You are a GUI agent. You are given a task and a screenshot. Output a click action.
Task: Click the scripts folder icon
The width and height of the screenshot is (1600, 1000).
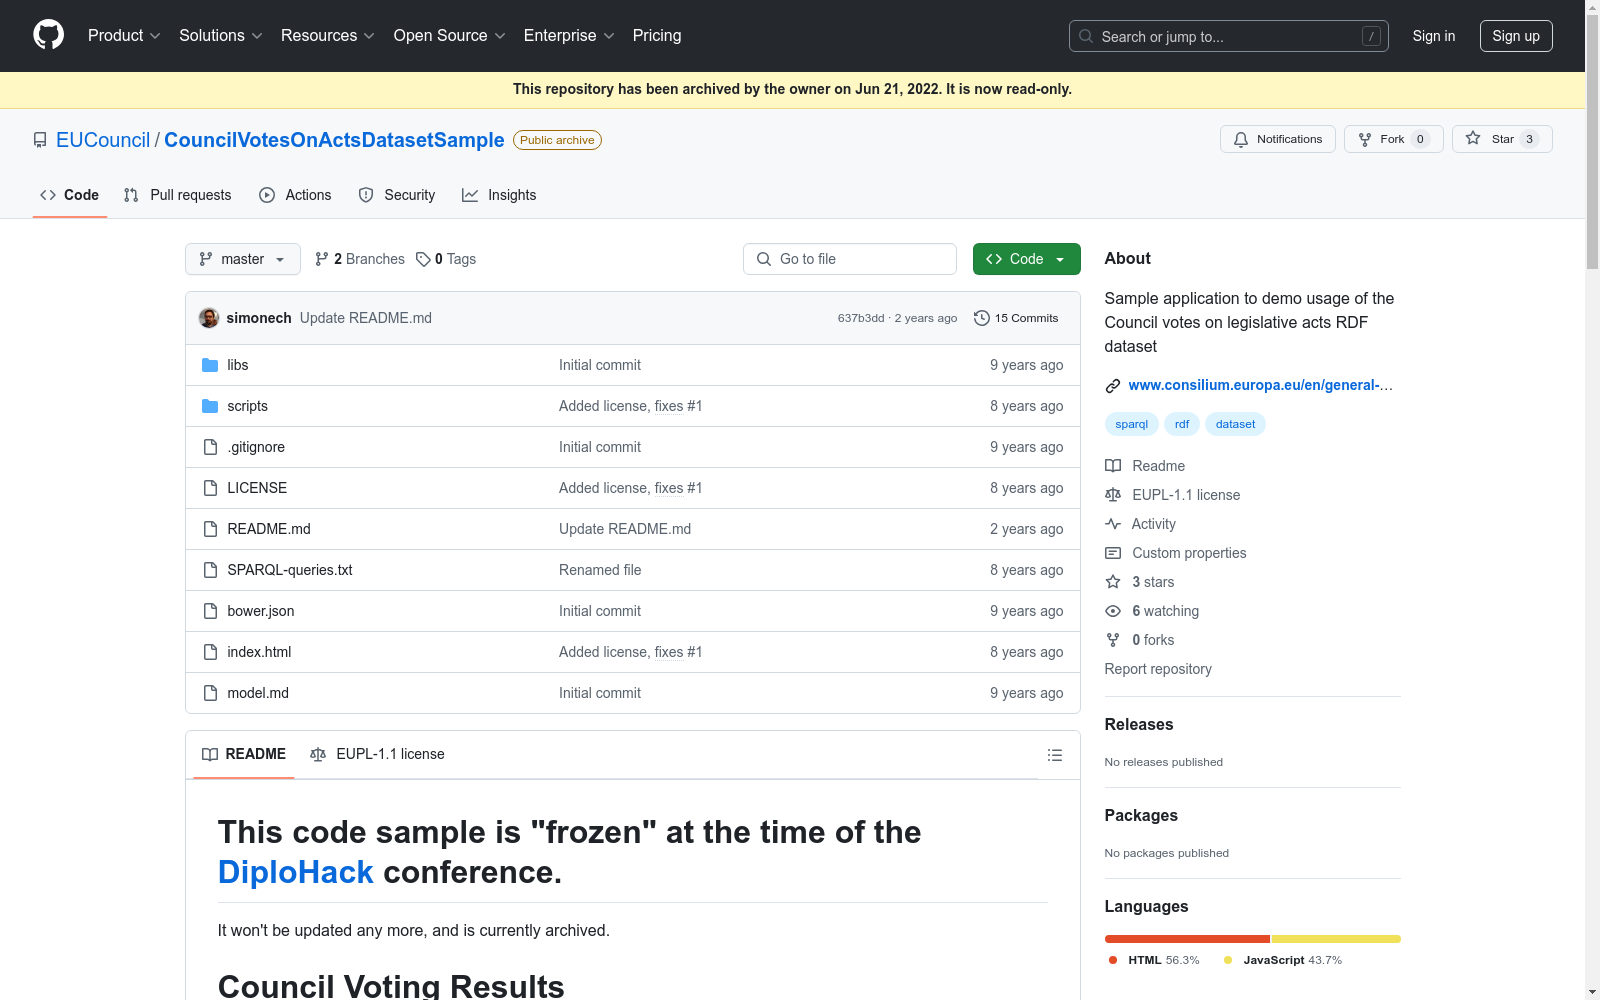(x=210, y=406)
